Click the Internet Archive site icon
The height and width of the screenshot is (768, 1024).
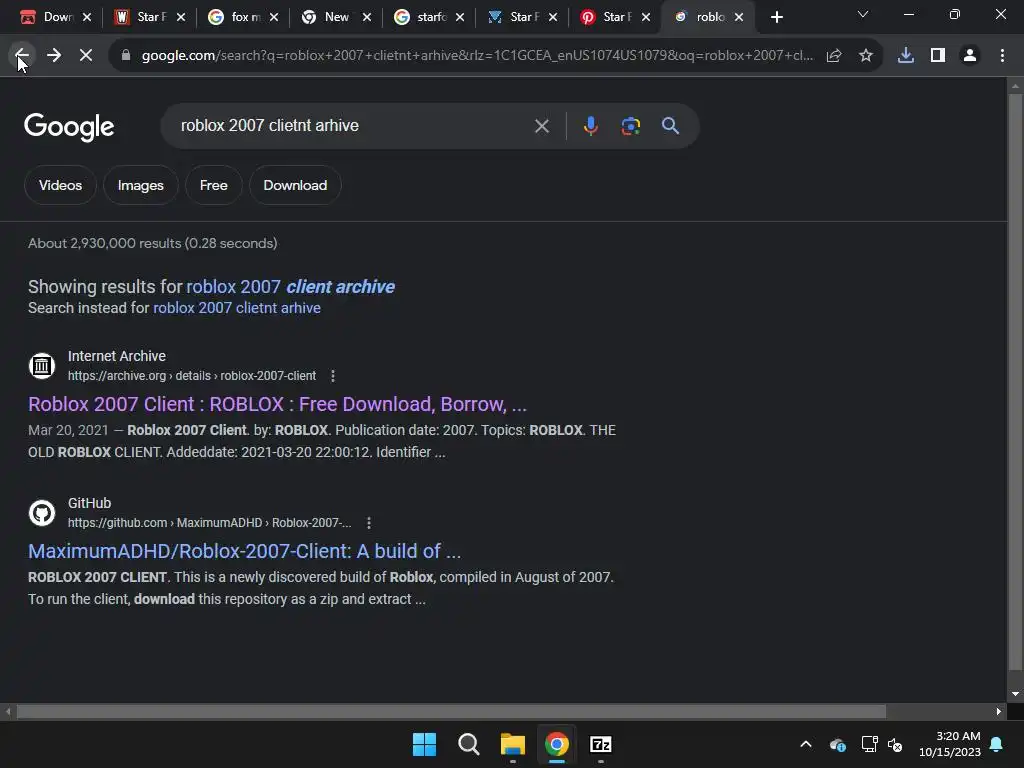tap(42, 366)
